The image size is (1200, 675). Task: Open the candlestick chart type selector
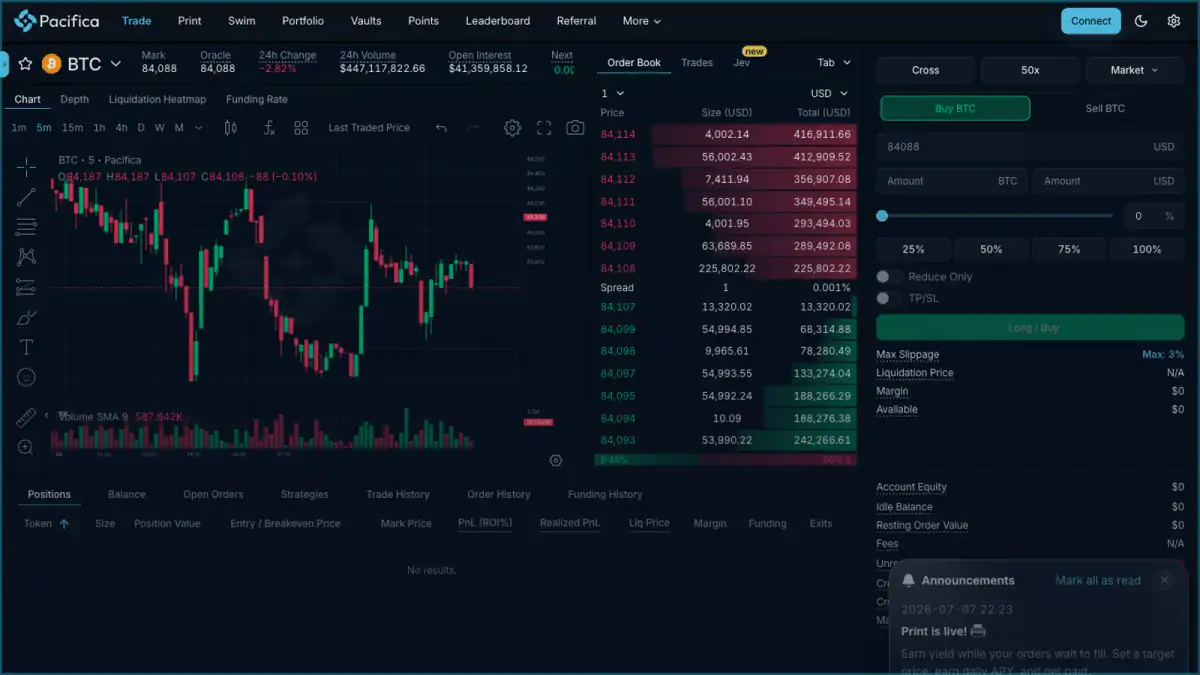[231, 128]
